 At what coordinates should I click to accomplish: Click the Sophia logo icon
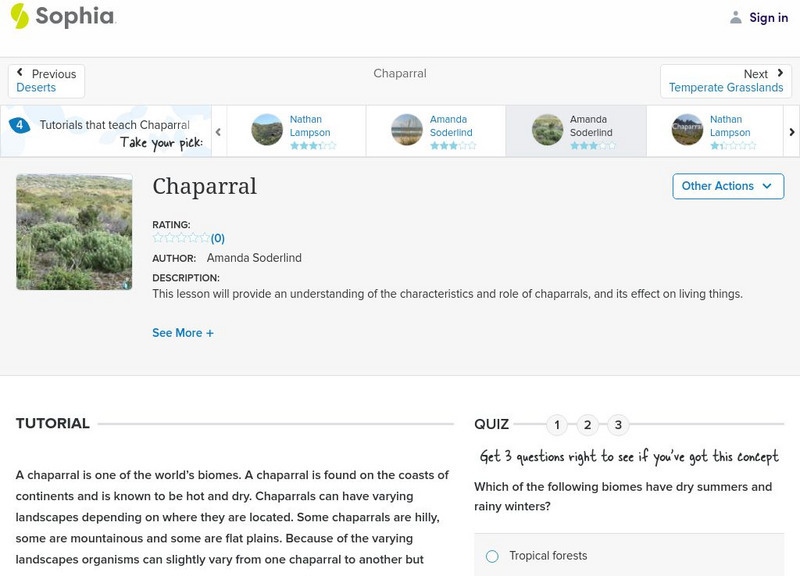pyautogui.click(x=19, y=16)
